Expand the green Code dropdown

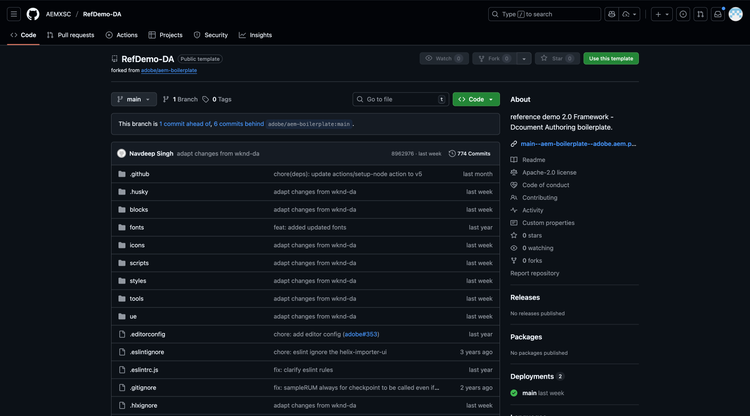[476, 99]
